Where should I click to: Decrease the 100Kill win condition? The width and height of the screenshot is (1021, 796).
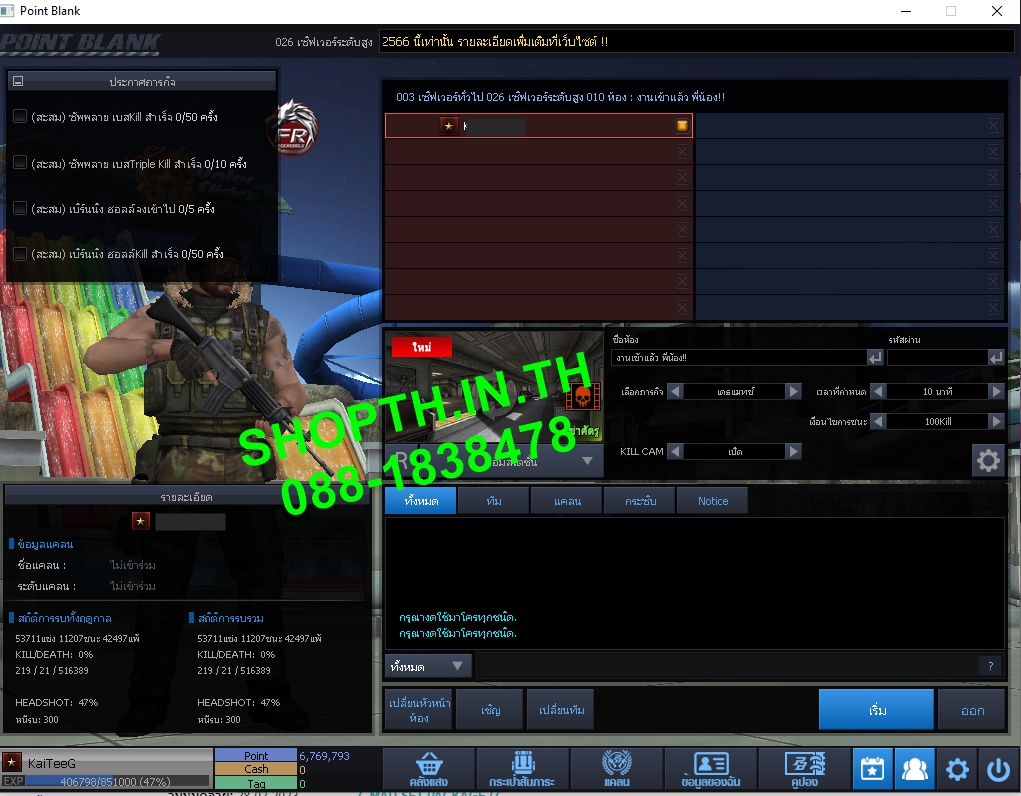[878, 421]
